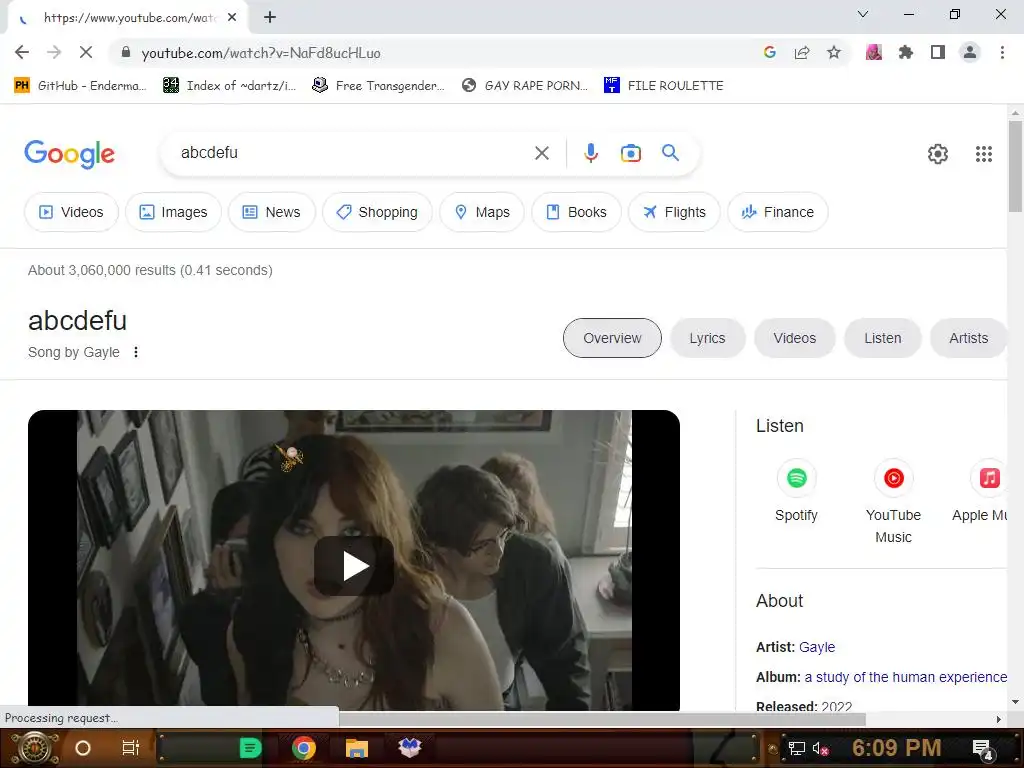The height and width of the screenshot is (768, 1024).
Task: Open album a study of the human experience
Action: [905, 677]
